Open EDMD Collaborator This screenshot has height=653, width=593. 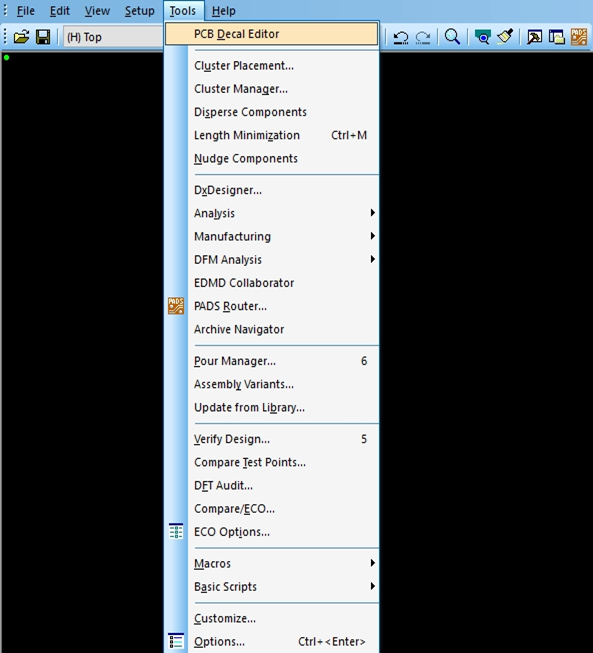pos(272,283)
